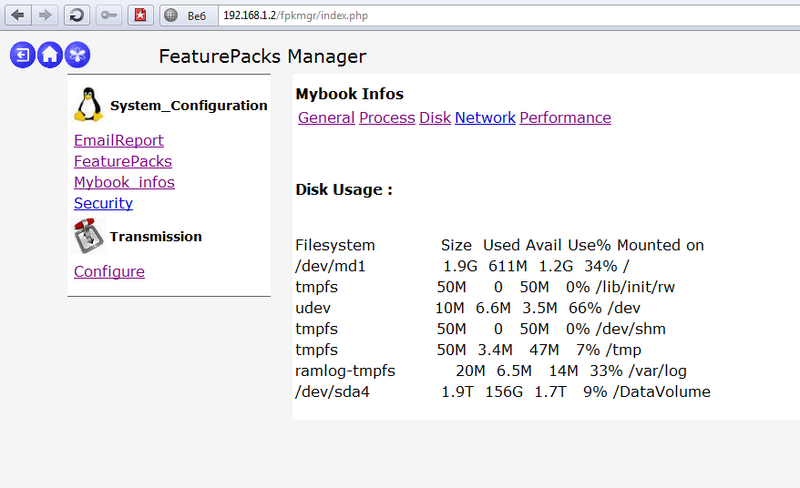The width and height of the screenshot is (800, 488).
Task: Open the Security link
Action: pos(104,203)
